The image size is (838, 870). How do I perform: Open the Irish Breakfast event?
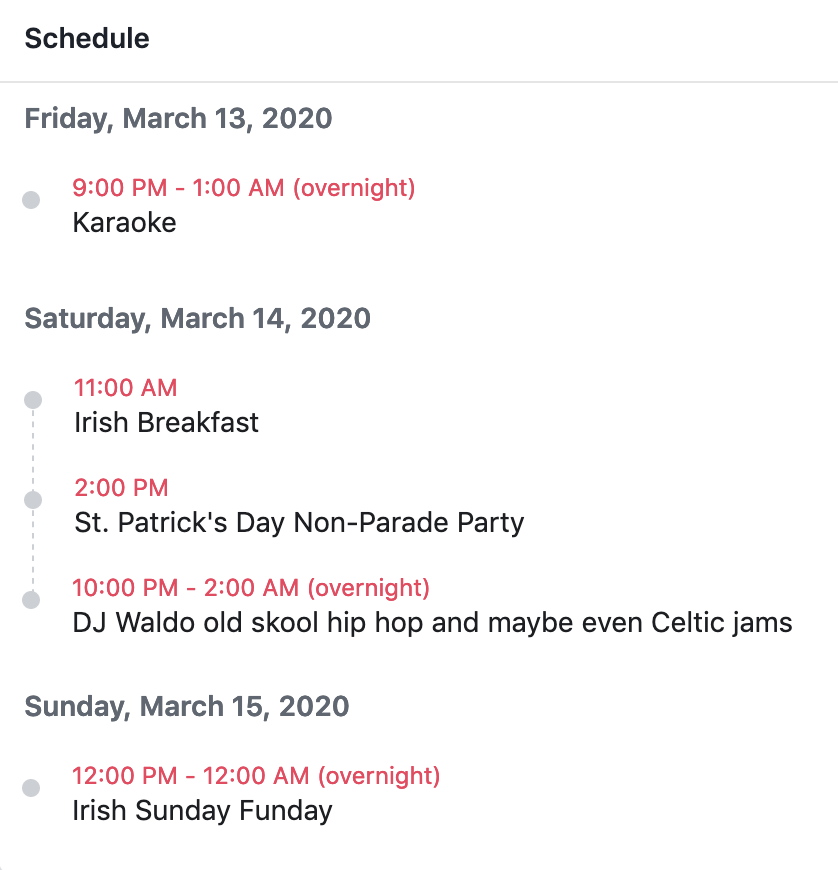[x=166, y=422]
